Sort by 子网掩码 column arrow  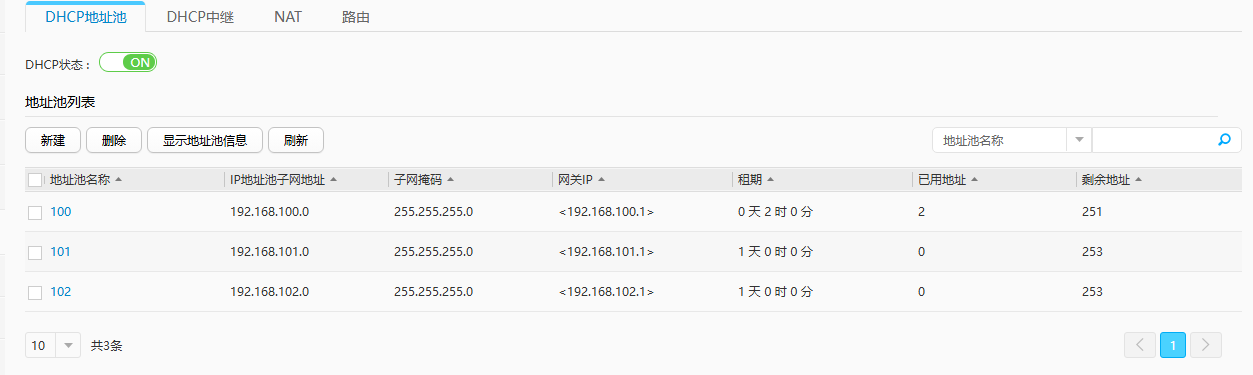(x=450, y=180)
